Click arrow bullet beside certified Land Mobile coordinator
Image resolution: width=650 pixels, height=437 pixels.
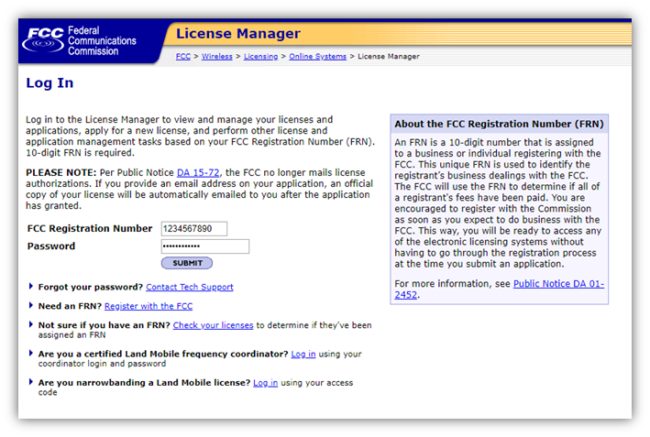tap(31, 354)
